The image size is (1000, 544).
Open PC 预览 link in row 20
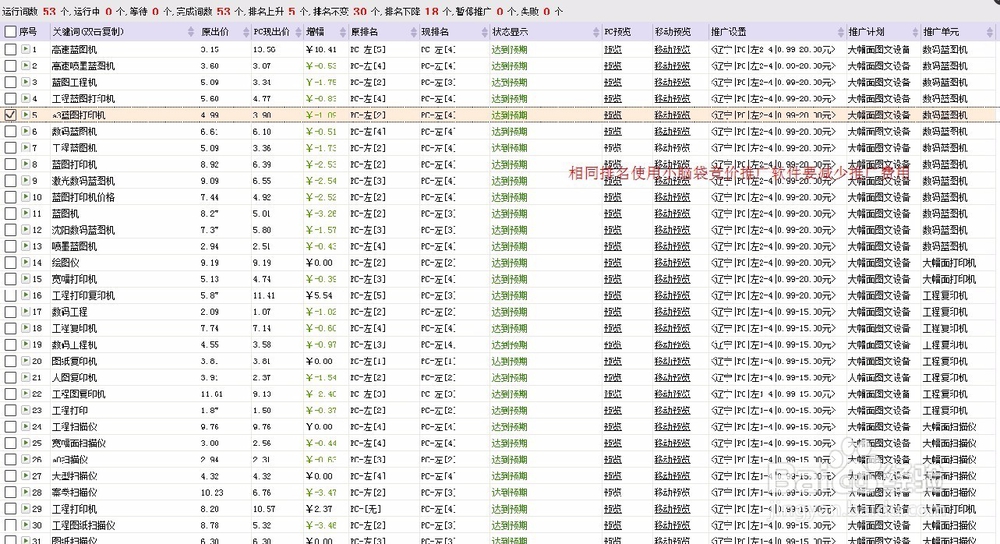pos(612,361)
